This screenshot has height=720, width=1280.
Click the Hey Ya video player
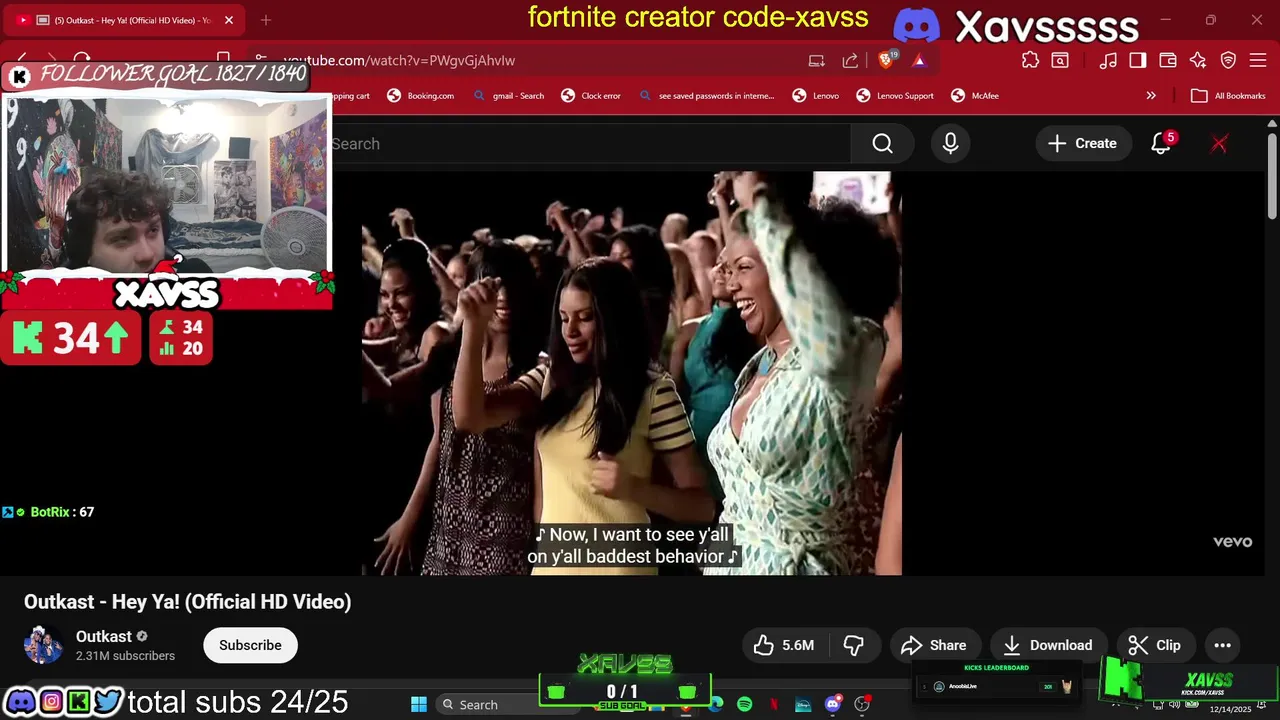(x=632, y=373)
